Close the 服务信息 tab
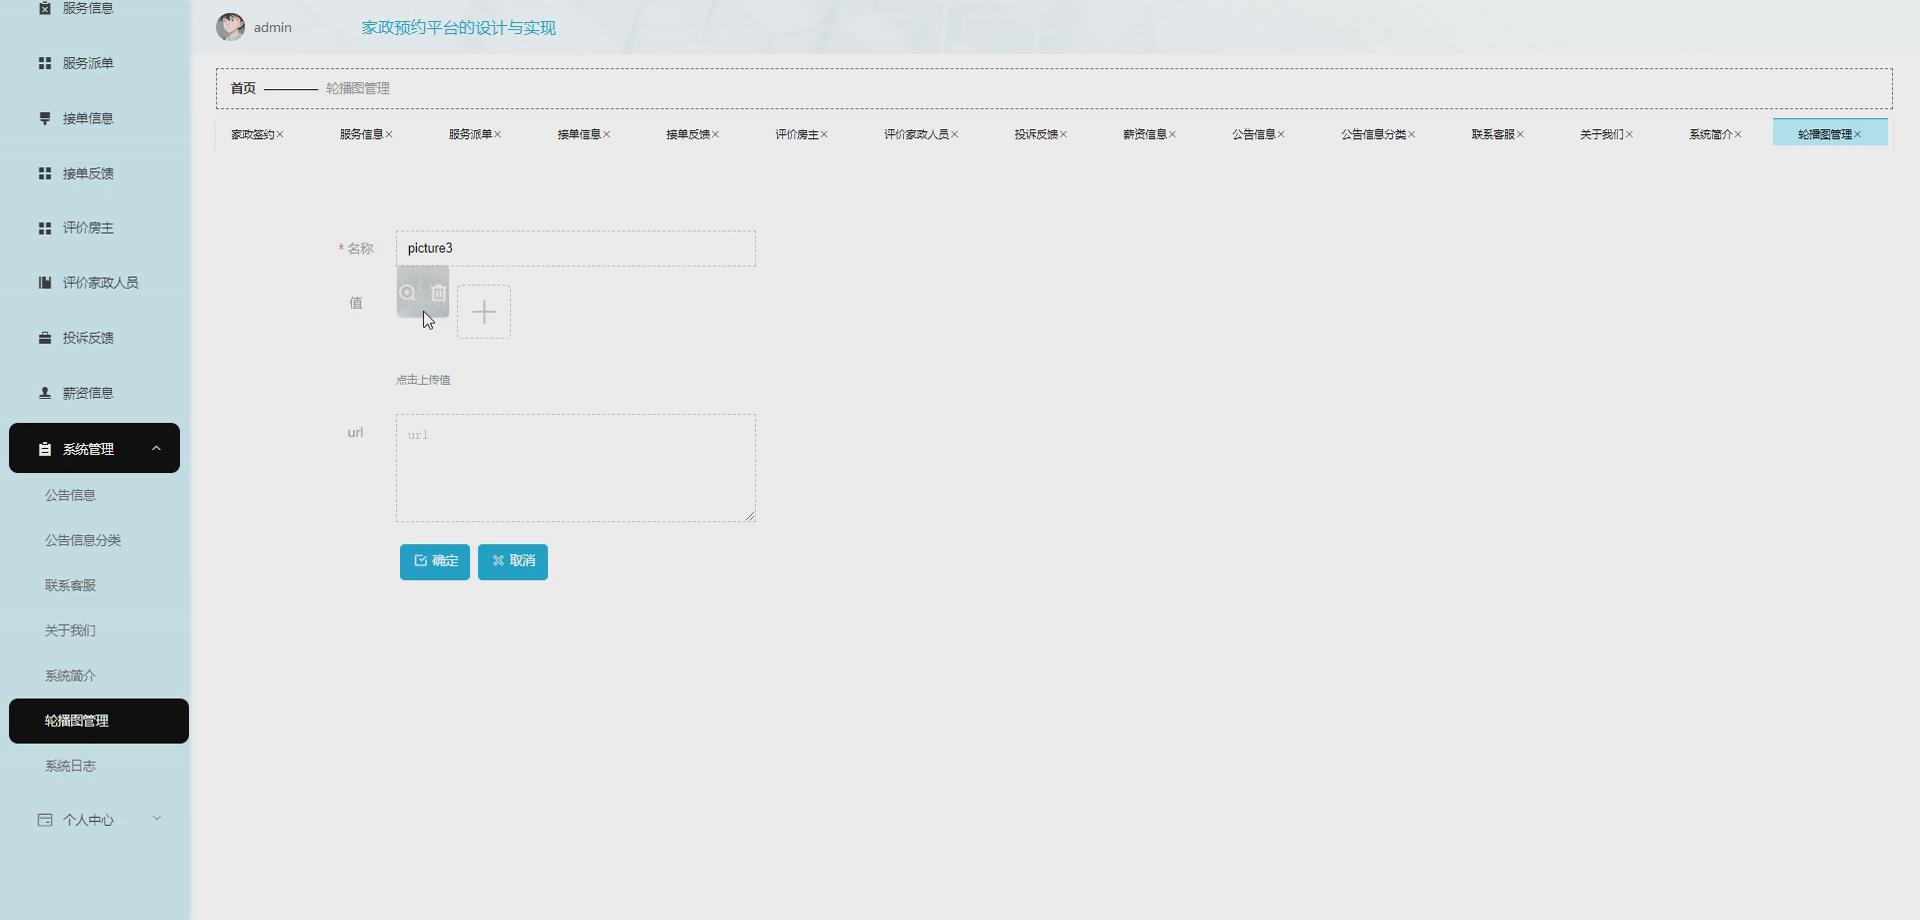The image size is (1920, 920). (389, 134)
